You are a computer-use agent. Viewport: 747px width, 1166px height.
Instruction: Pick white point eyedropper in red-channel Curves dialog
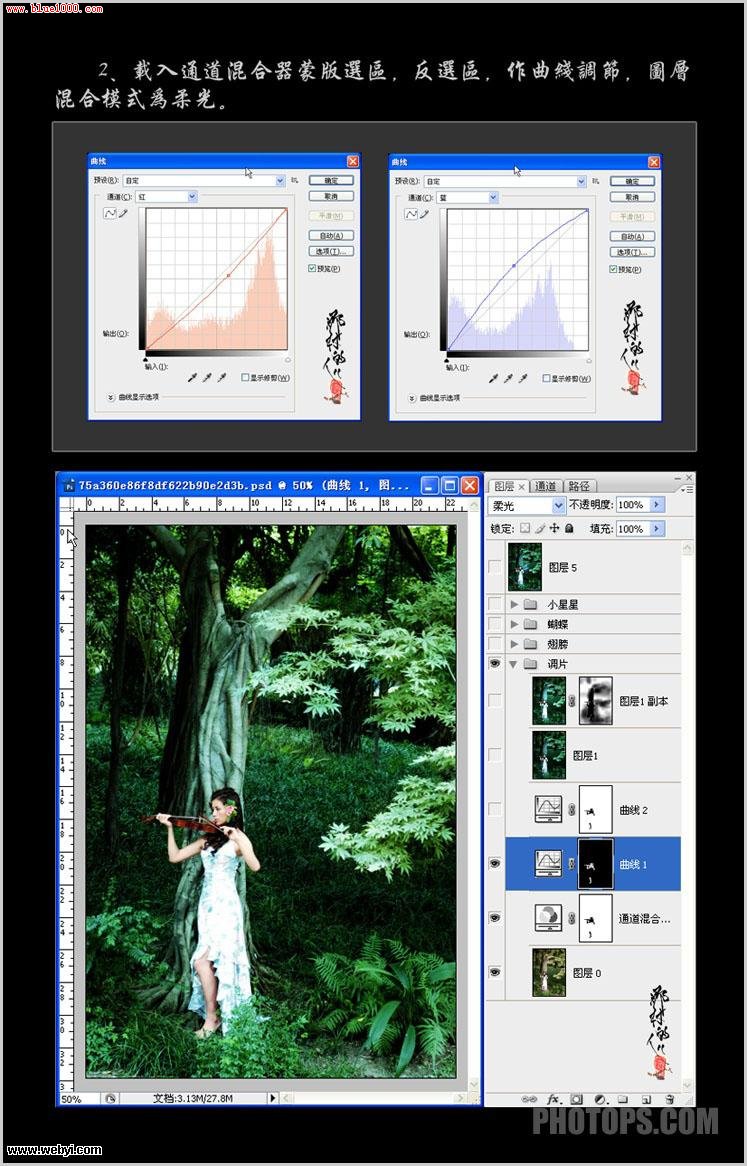click(221, 378)
